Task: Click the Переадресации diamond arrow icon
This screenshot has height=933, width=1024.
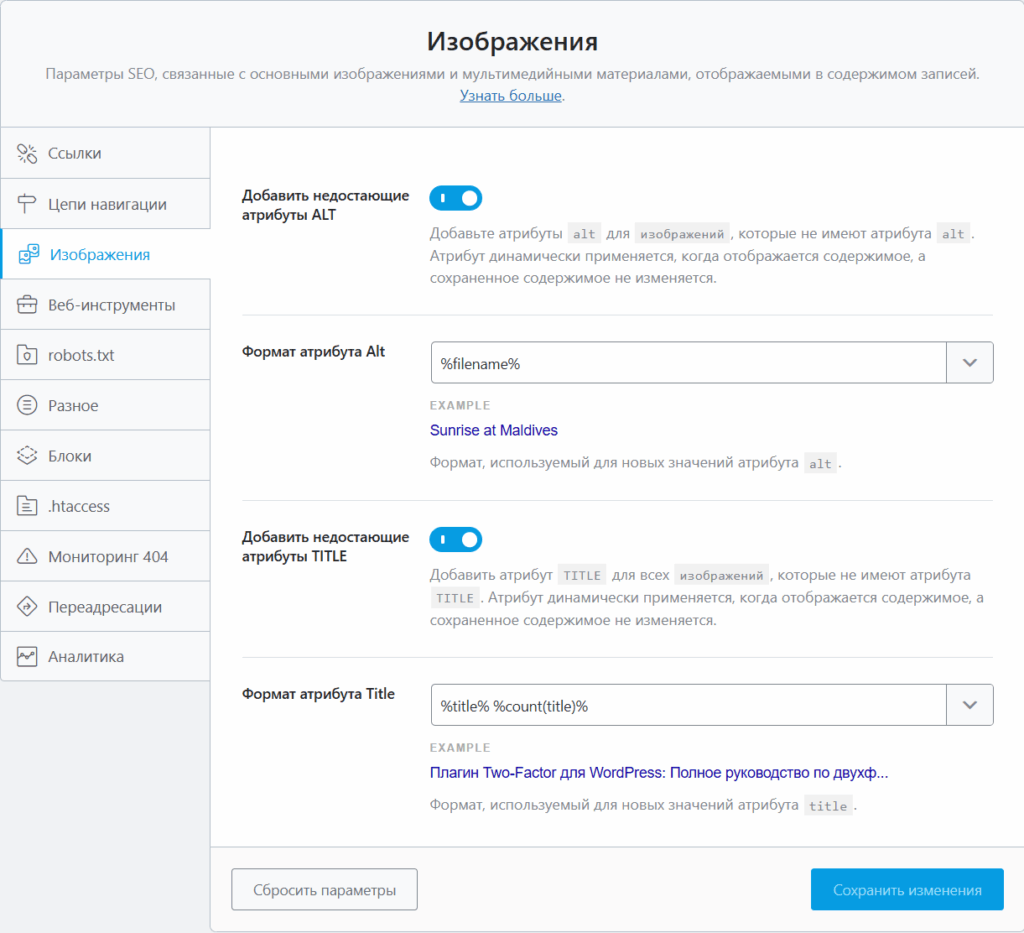Action: 27,607
